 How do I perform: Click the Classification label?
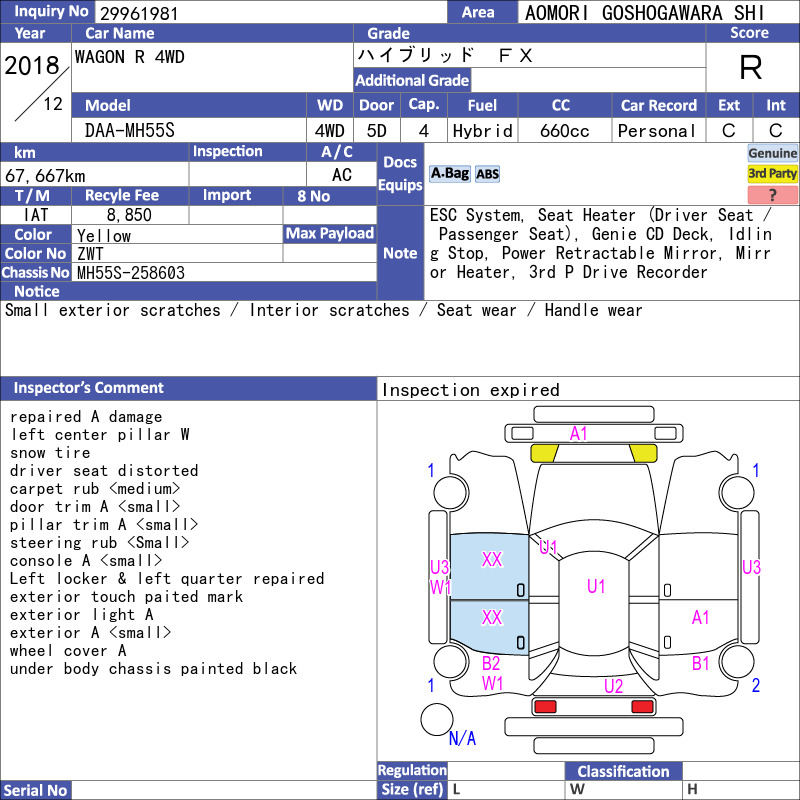623,771
